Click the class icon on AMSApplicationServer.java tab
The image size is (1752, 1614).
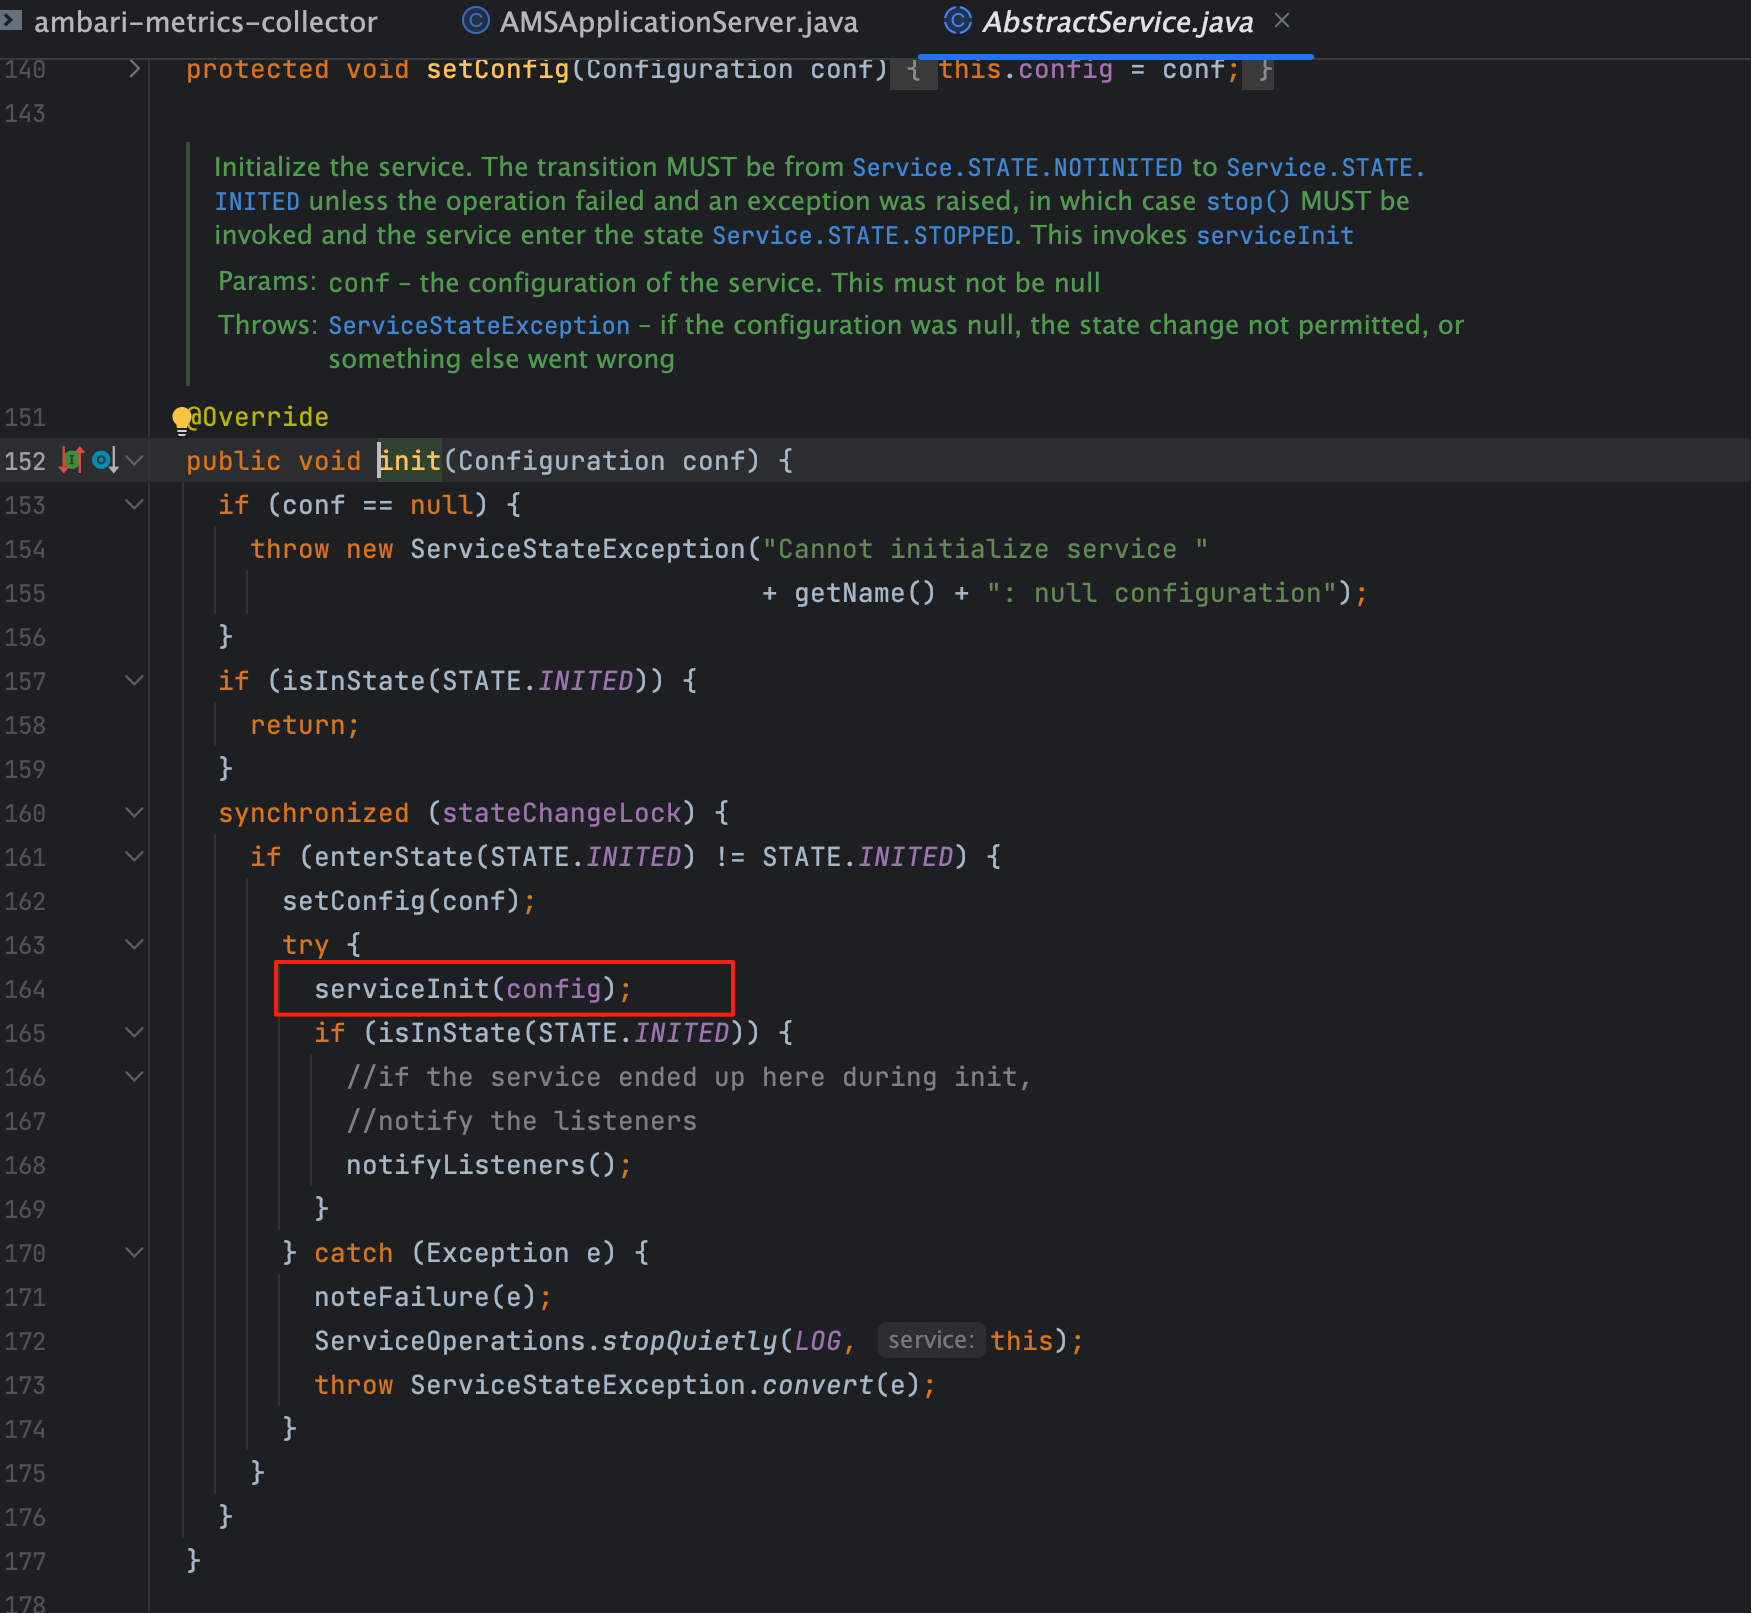pyautogui.click(x=475, y=20)
